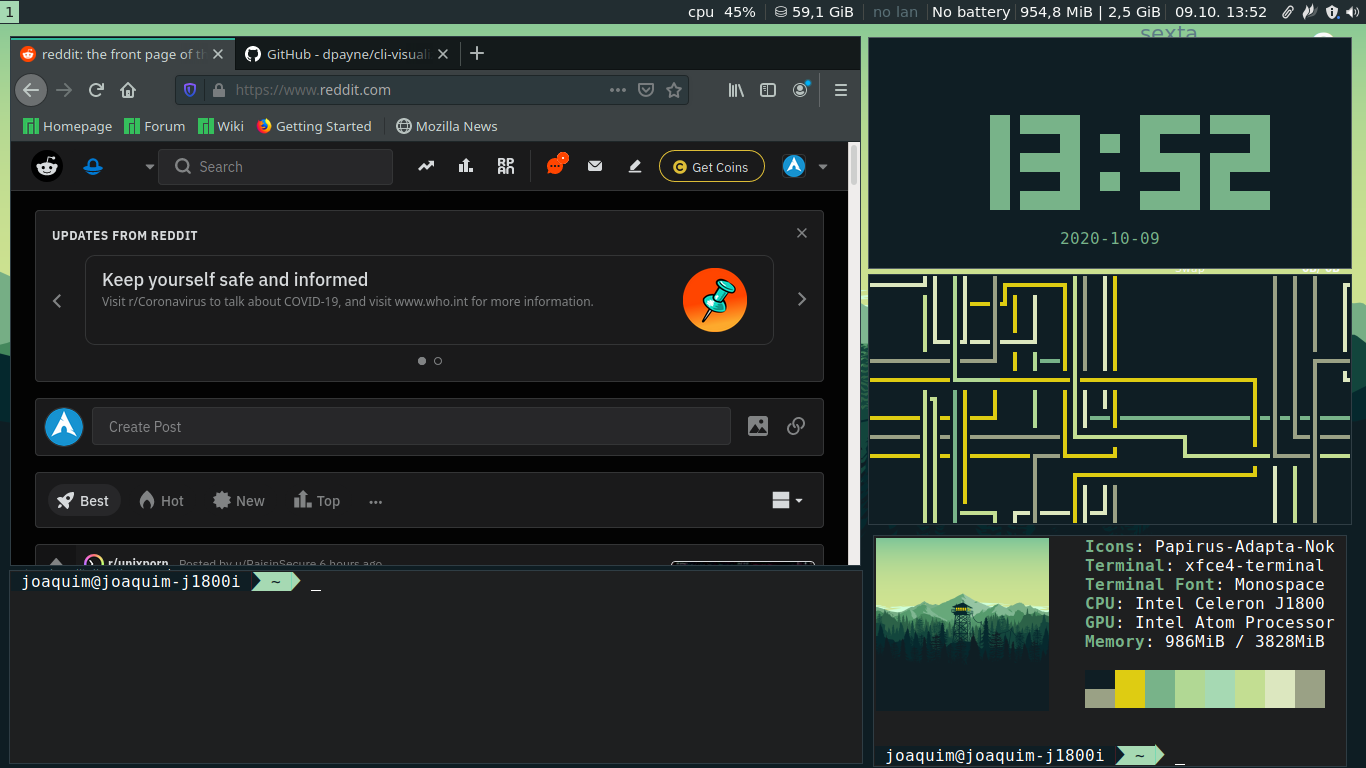
Task: Show next reddit update card
Action: [801, 299]
